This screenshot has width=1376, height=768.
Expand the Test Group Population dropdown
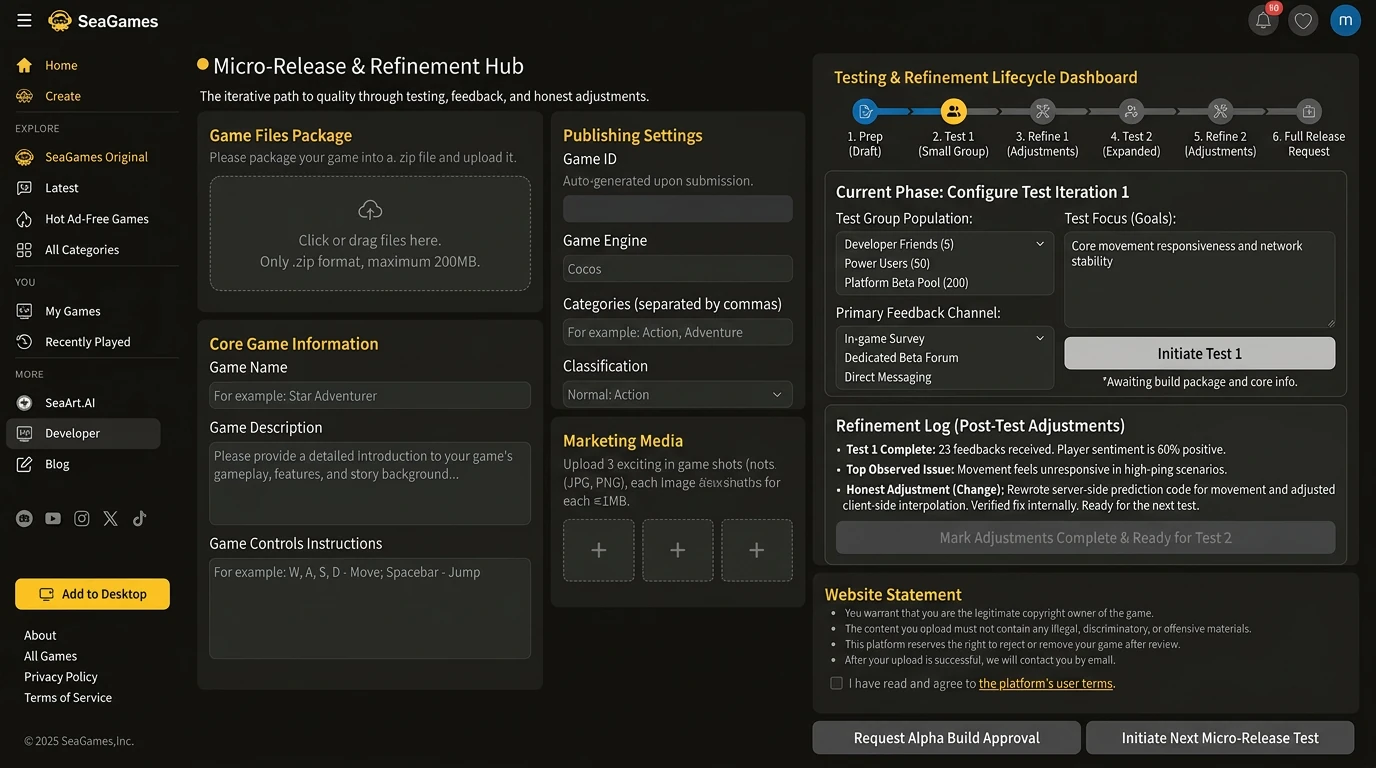pyautogui.click(x=1039, y=243)
